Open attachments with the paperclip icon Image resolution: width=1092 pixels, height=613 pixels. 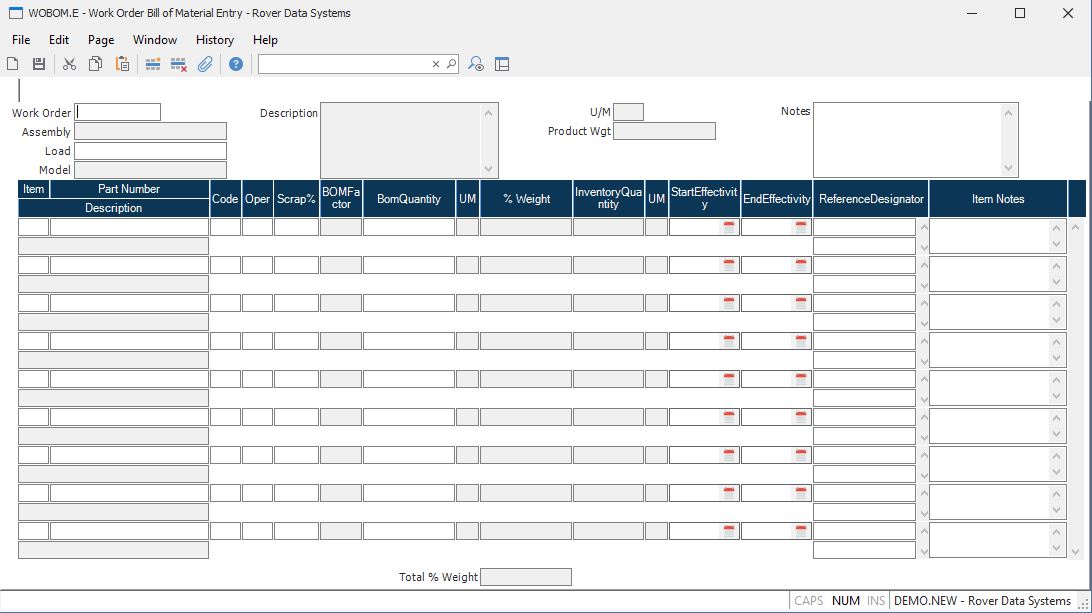pyautogui.click(x=205, y=64)
